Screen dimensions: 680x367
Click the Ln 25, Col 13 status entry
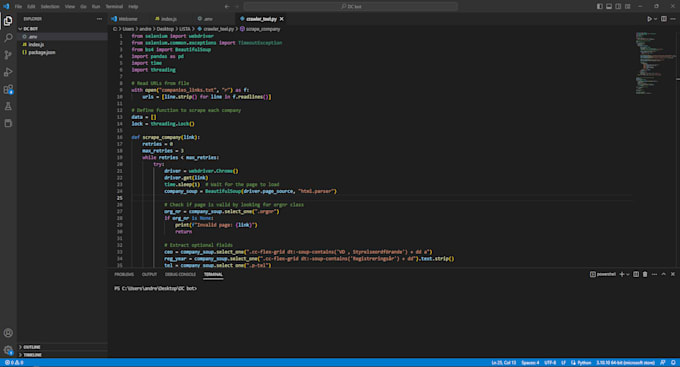point(504,363)
